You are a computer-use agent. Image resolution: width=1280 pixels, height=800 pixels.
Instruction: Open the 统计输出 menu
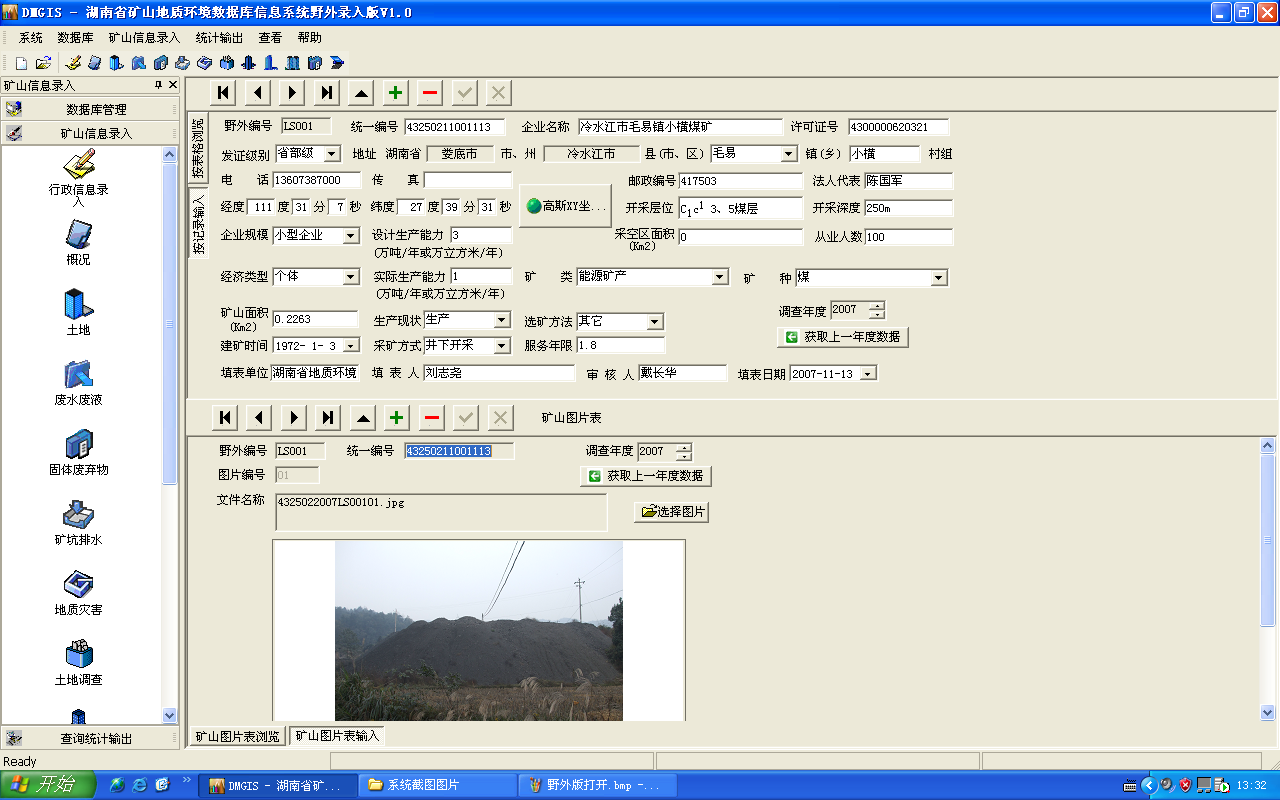click(218, 37)
